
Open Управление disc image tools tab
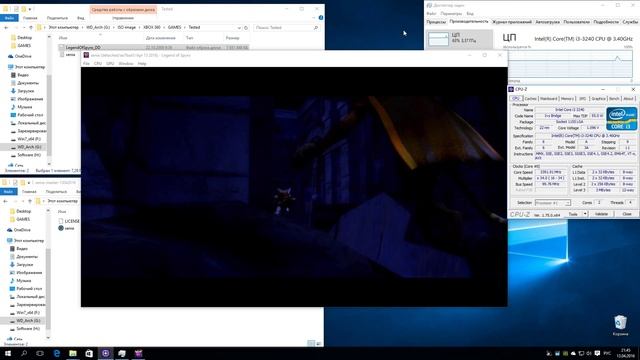[123, 18]
